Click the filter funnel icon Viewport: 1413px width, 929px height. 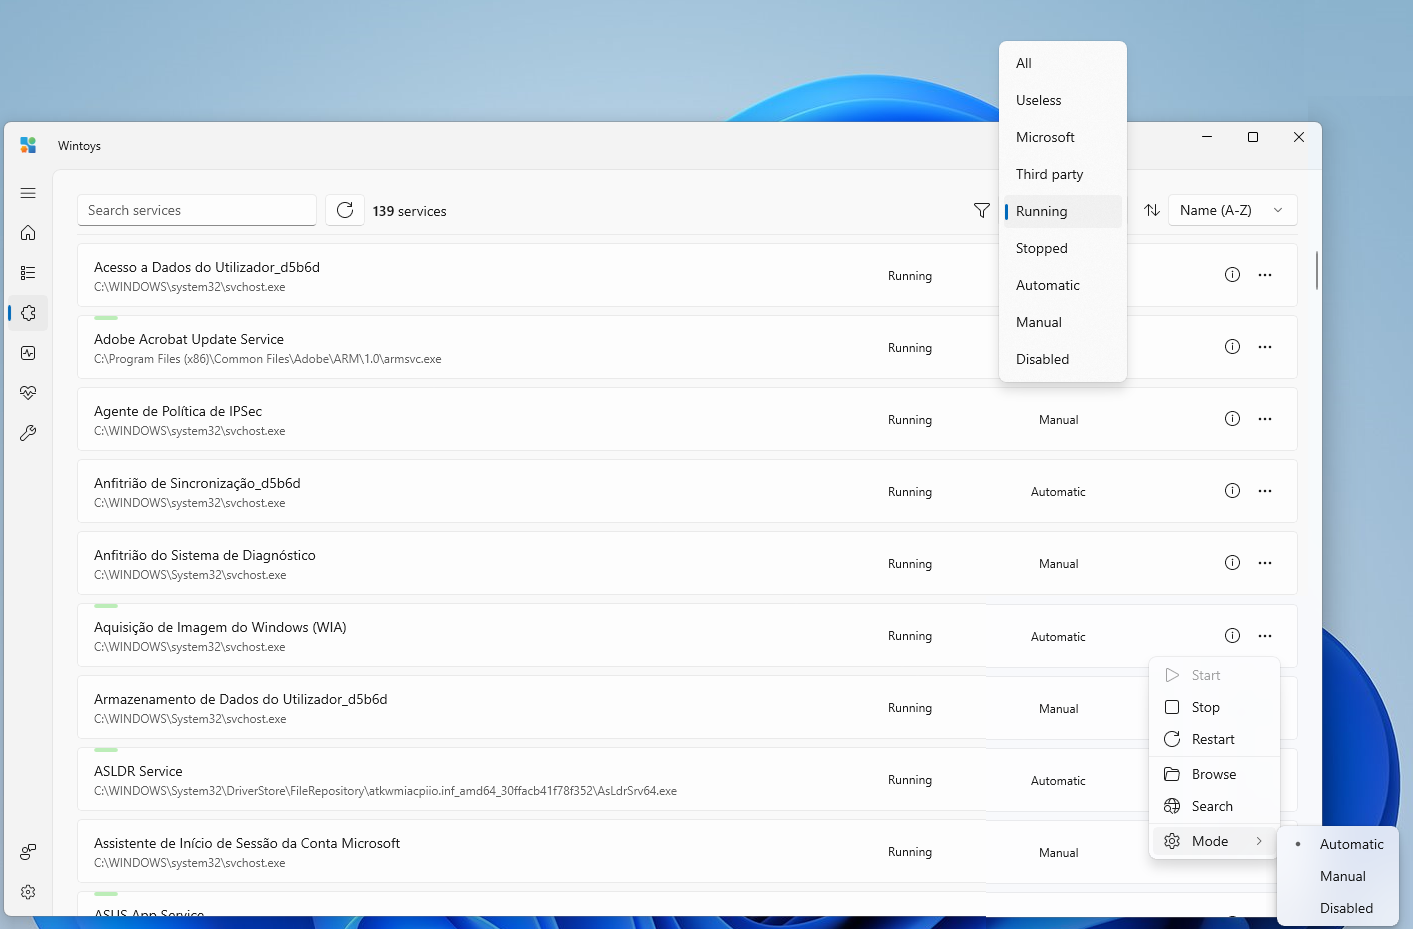[x=982, y=210]
